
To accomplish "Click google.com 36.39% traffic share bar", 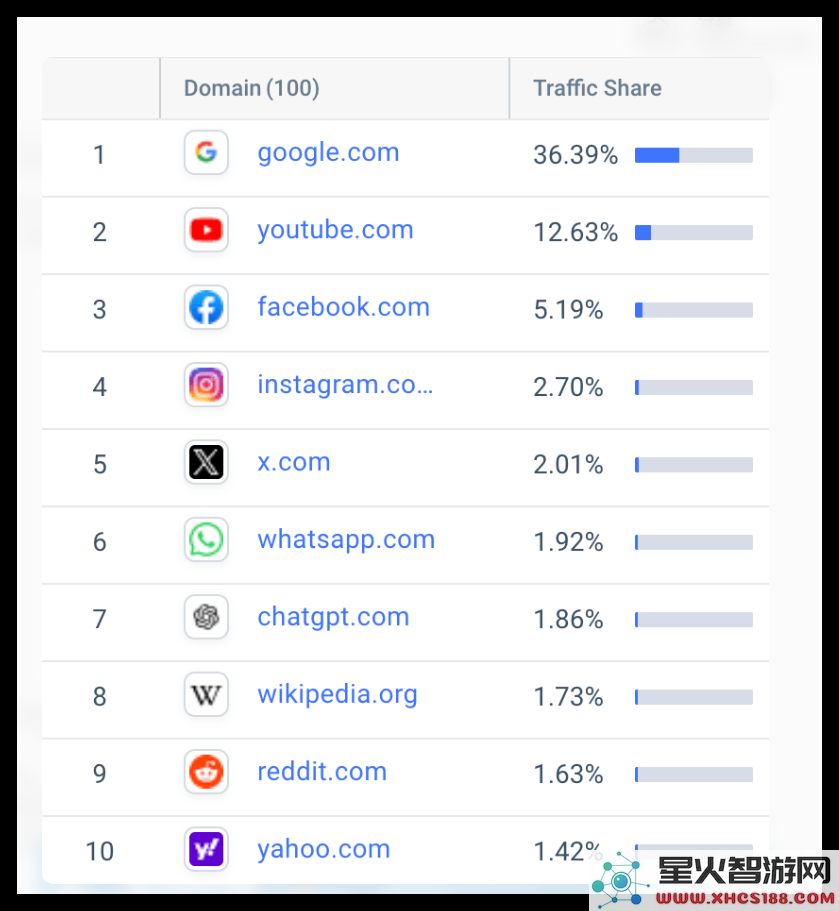I will pos(694,155).
